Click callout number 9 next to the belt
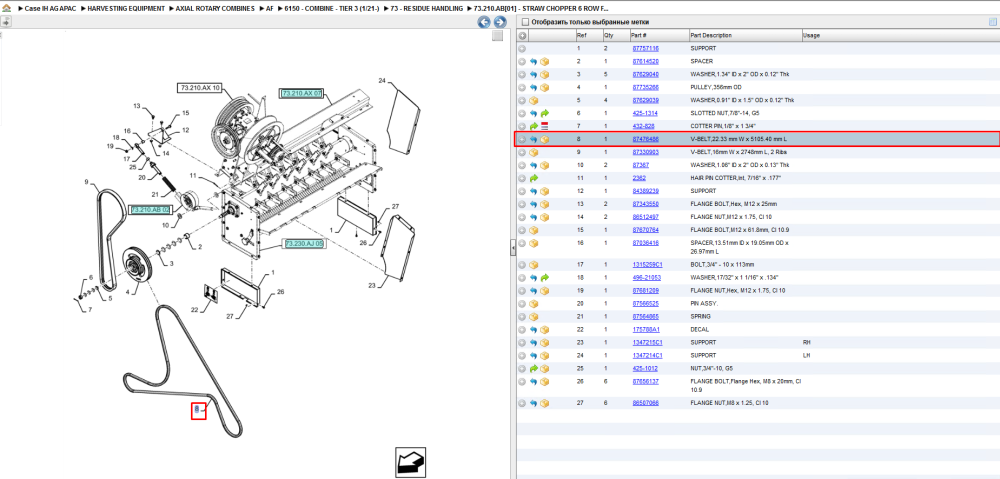This screenshot has width=1000, height=479. click(x=86, y=182)
